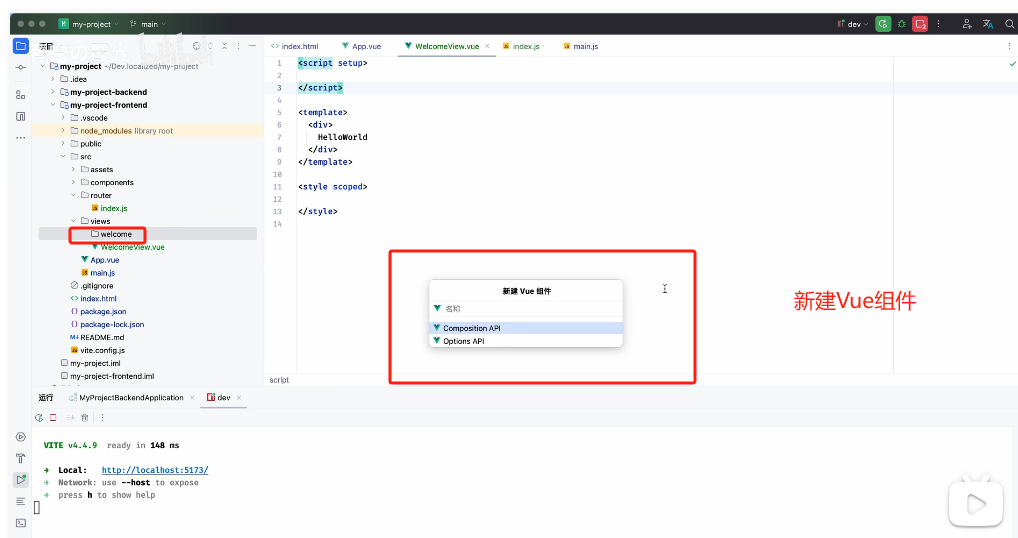Open the Commit tool window icon
The width and height of the screenshot is (1018, 538).
21,67
